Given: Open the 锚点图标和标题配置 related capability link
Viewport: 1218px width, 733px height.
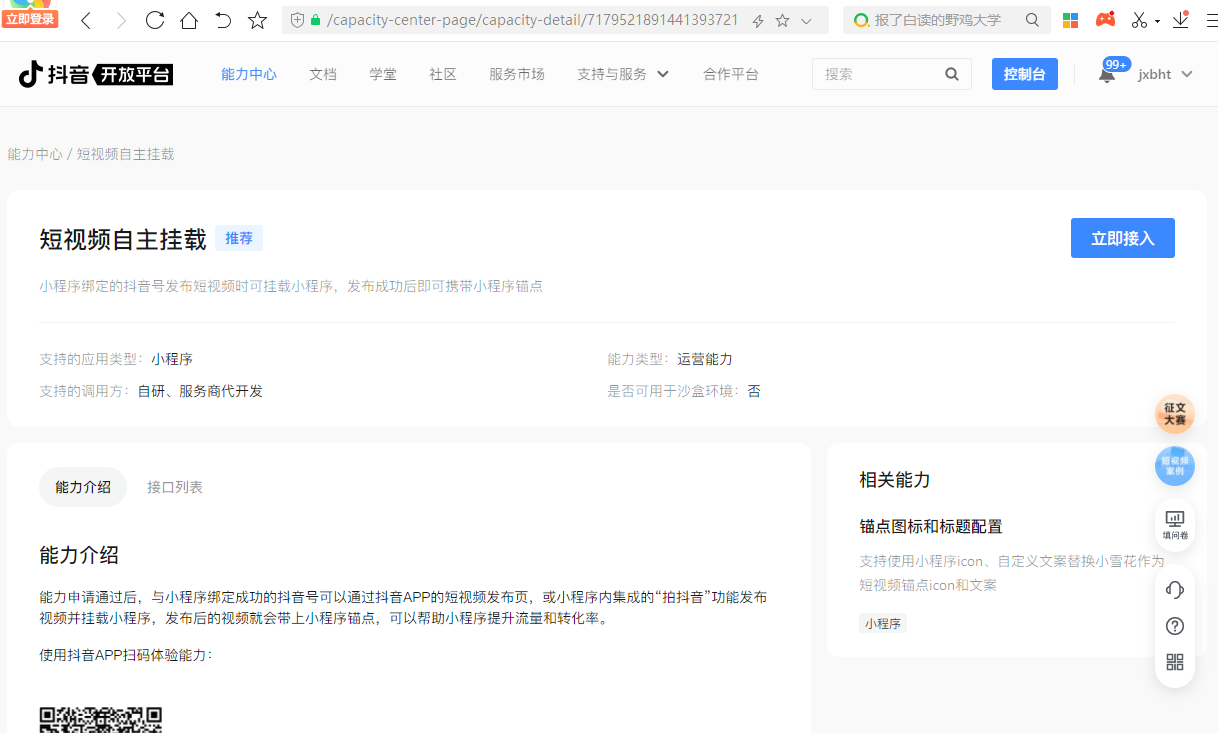Looking at the screenshot, I should (930, 526).
